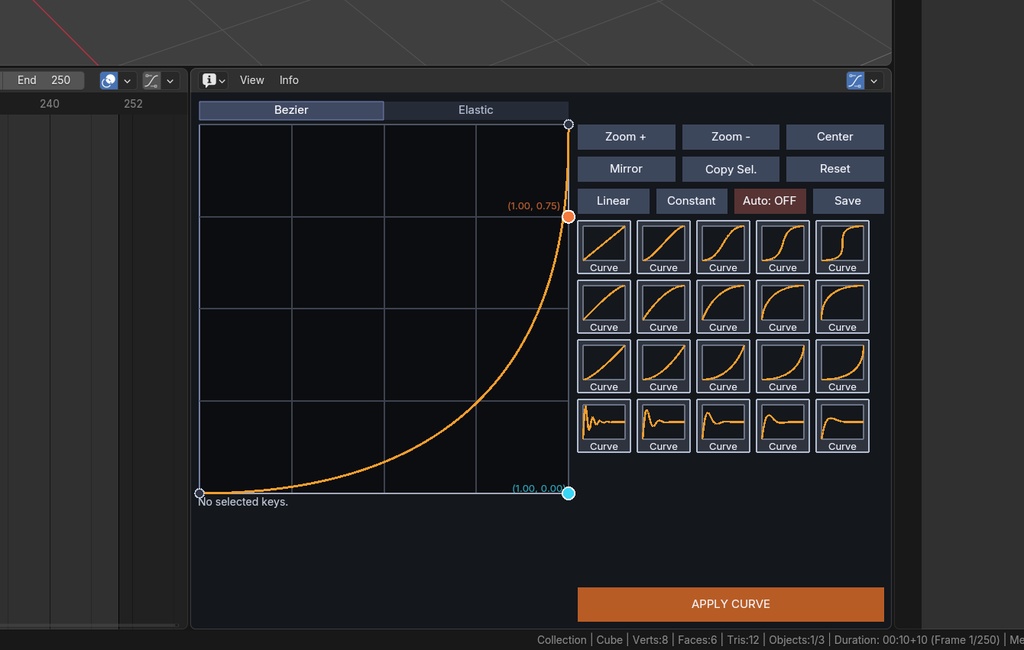Click the cyan keyframe handle point
This screenshot has width=1024, height=650.
point(568,492)
